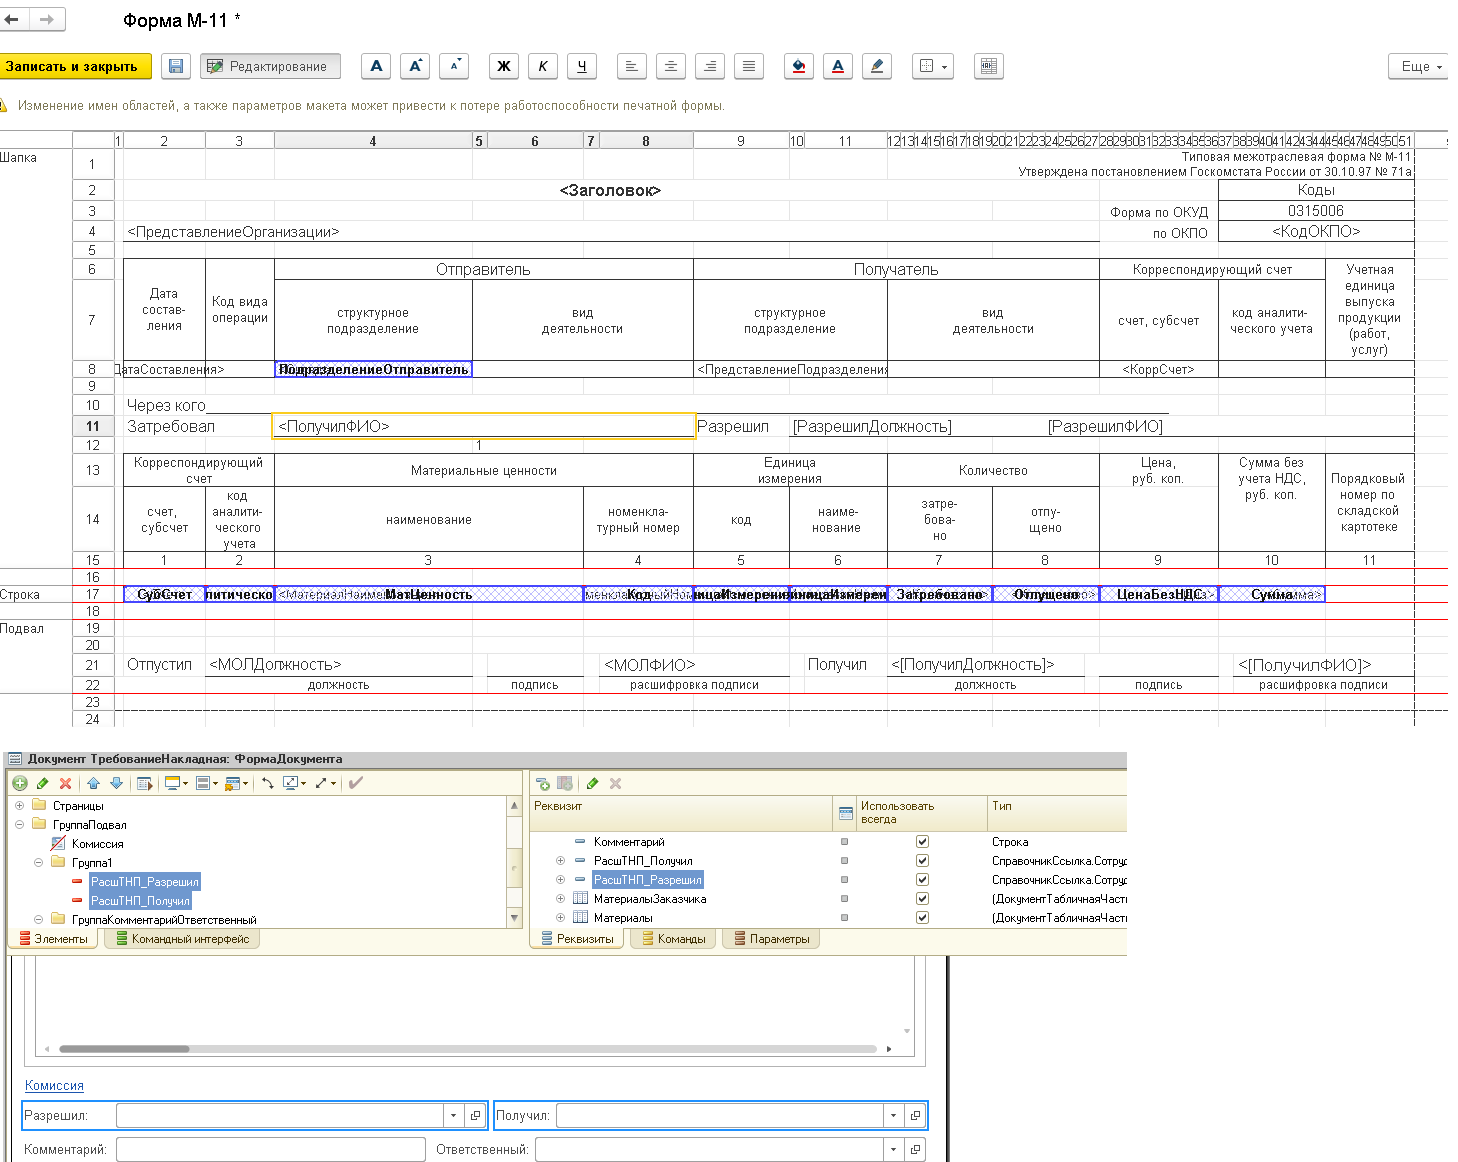The image size is (1458, 1162).
Task: Open the Еще dropdown menu
Action: point(1420,67)
